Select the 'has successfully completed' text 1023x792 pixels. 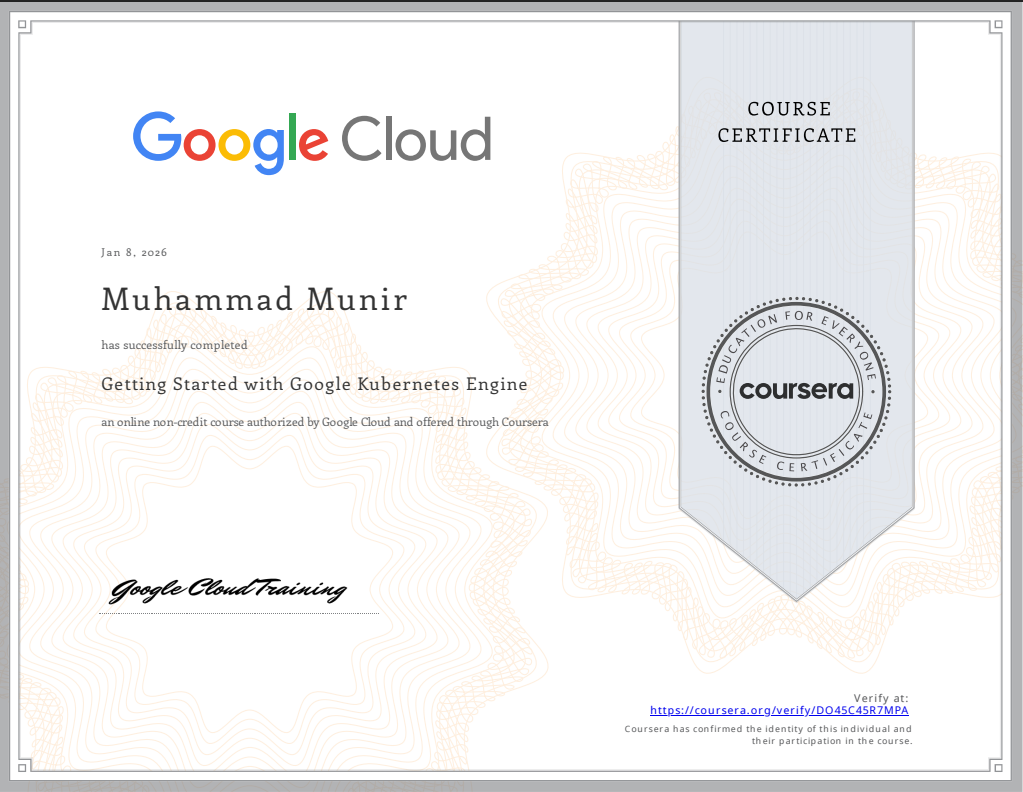(x=173, y=345)
